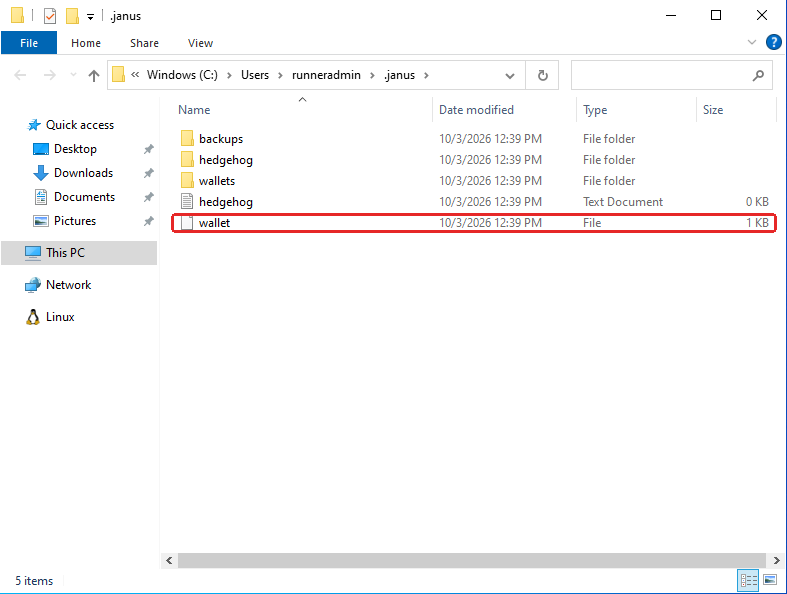Select the backups folder

[474, 139]
